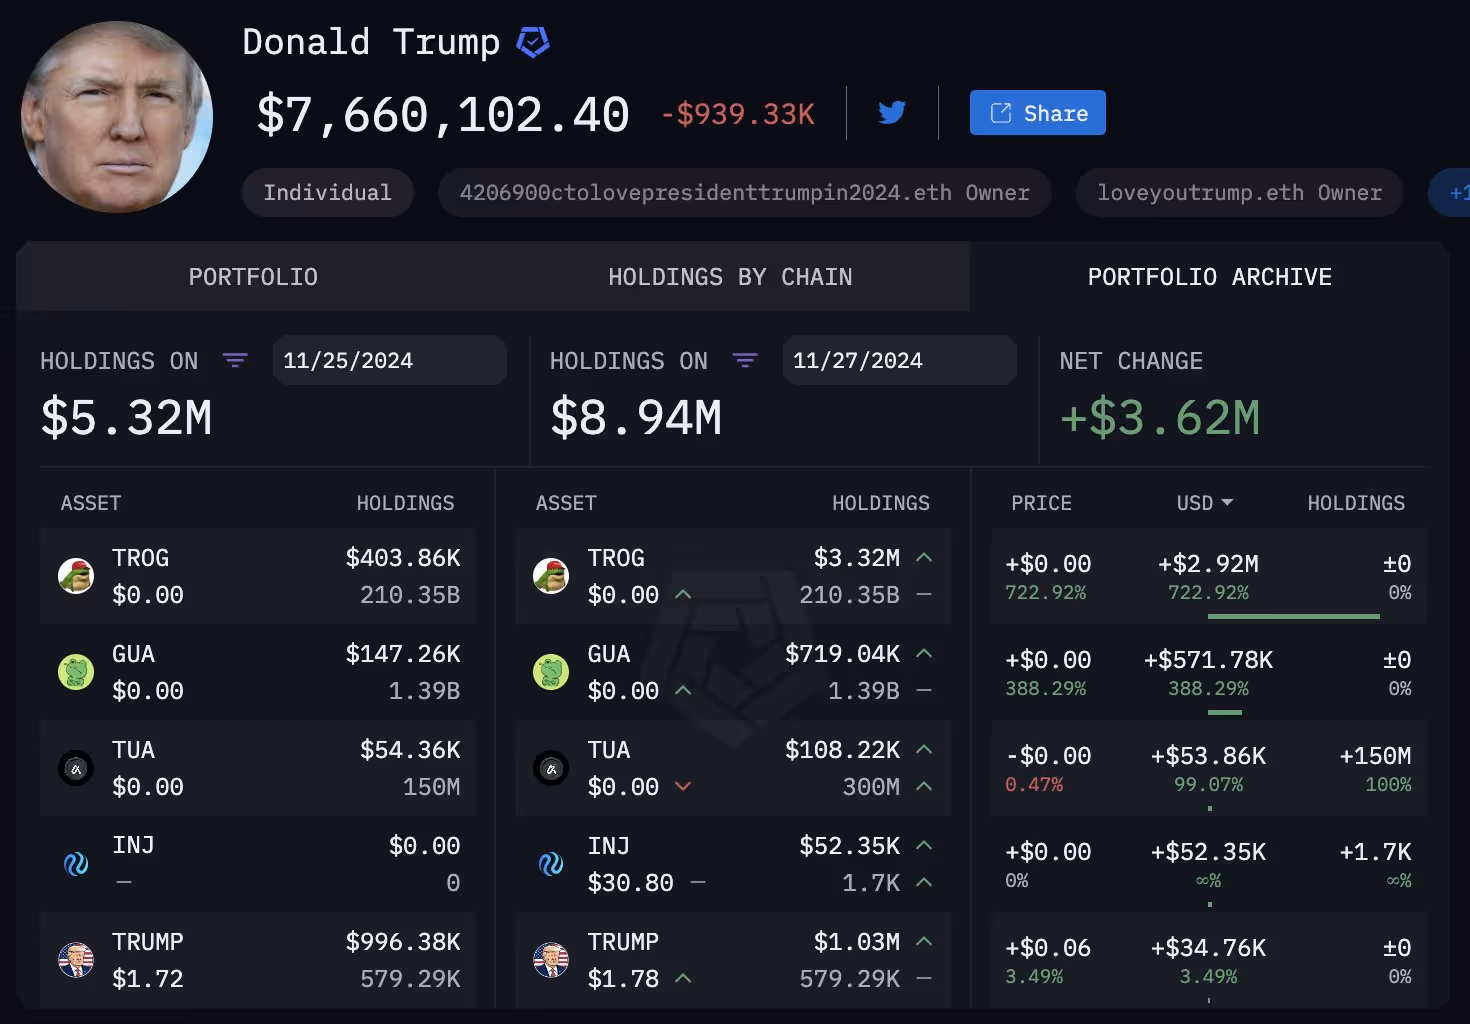Click TROG $403.86K holdings value
Image resolution: width=1470 pixels, height=1024 pixels.
pos(403,558)
